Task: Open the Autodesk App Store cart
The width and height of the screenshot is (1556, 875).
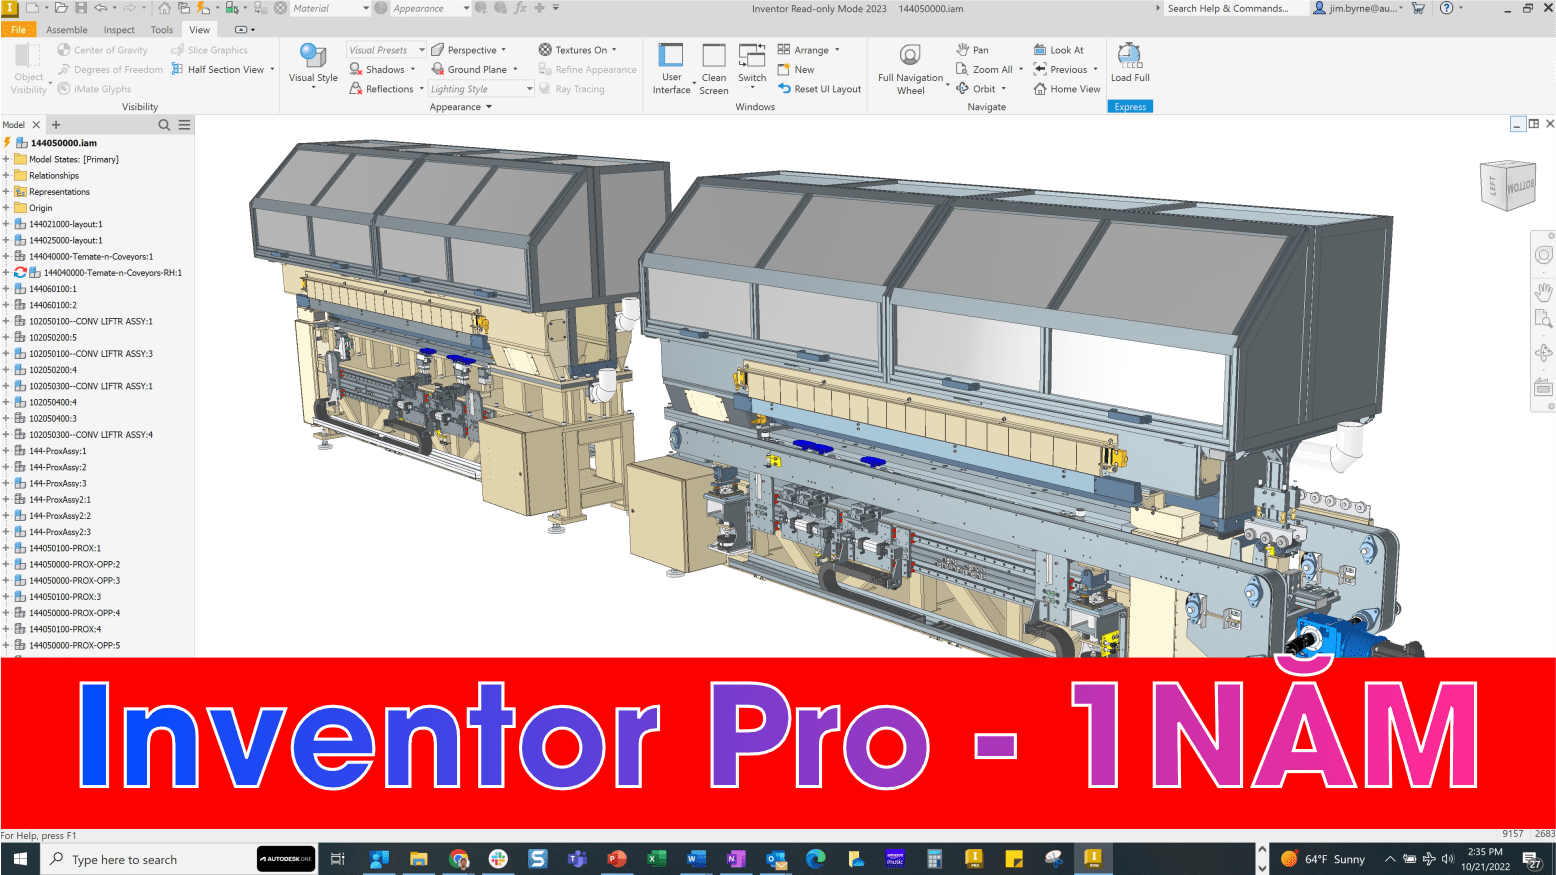Action: (1418, 8)
